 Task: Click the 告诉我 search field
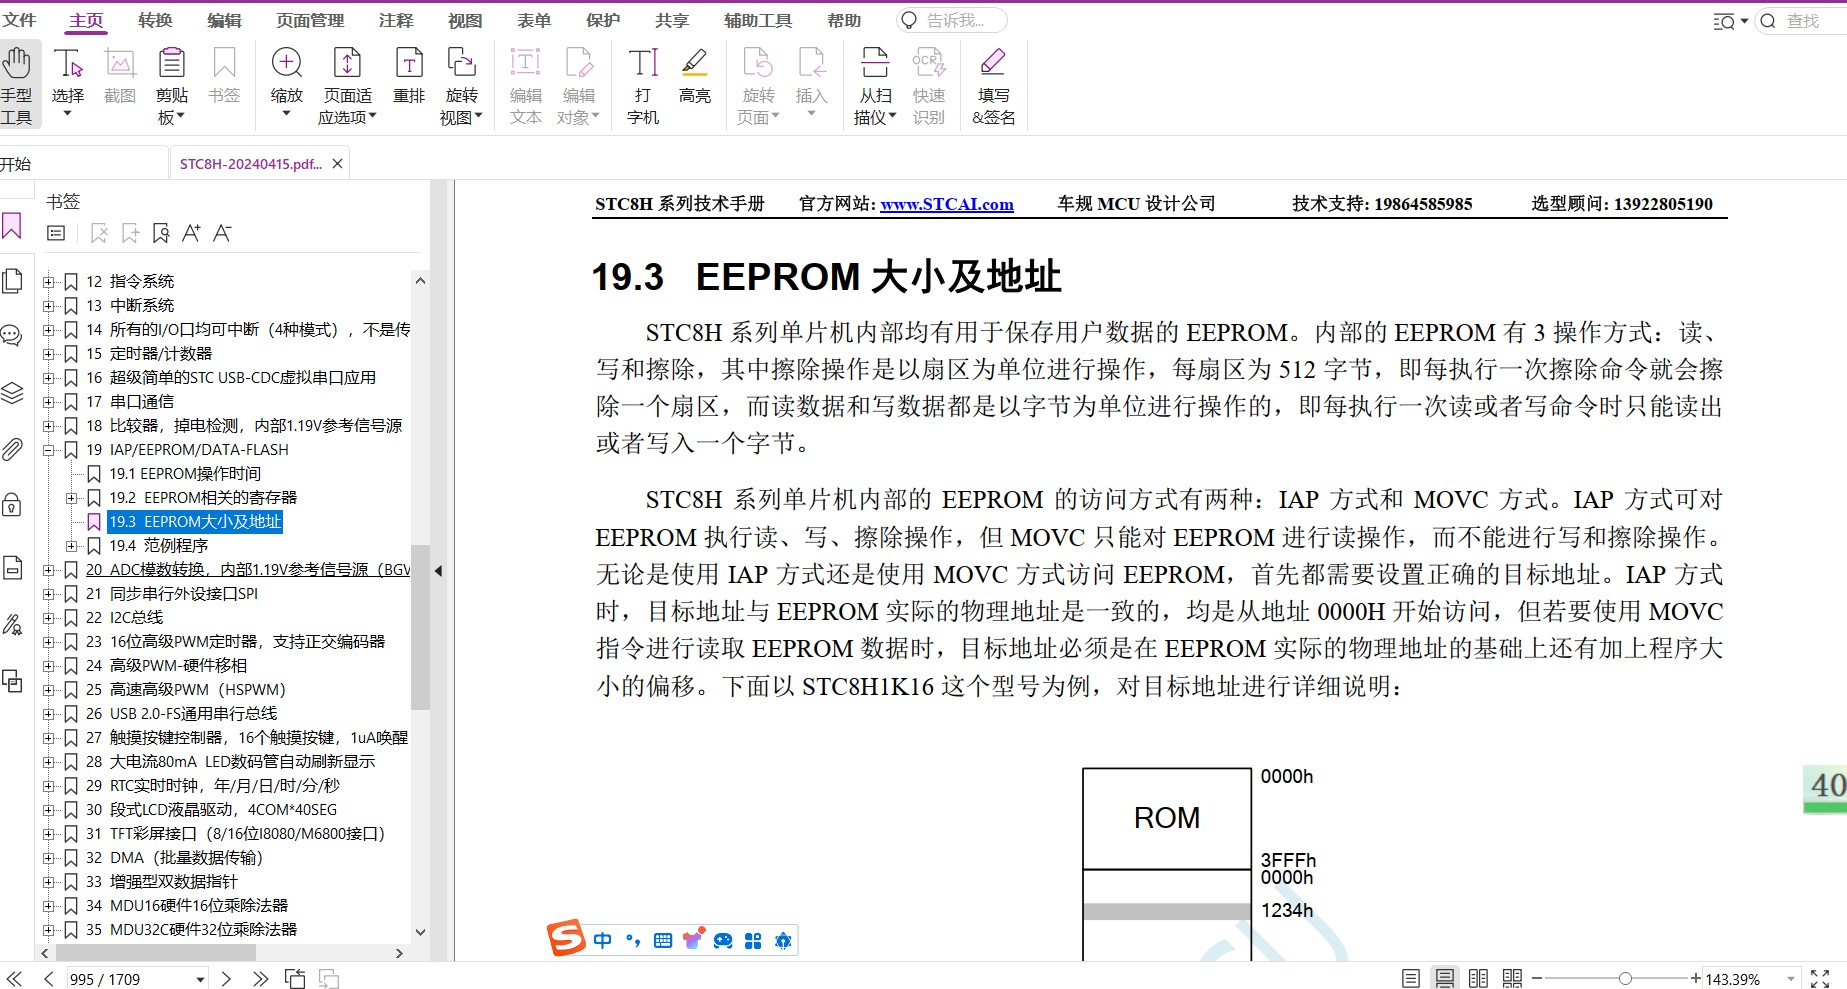tap(952, 20)
